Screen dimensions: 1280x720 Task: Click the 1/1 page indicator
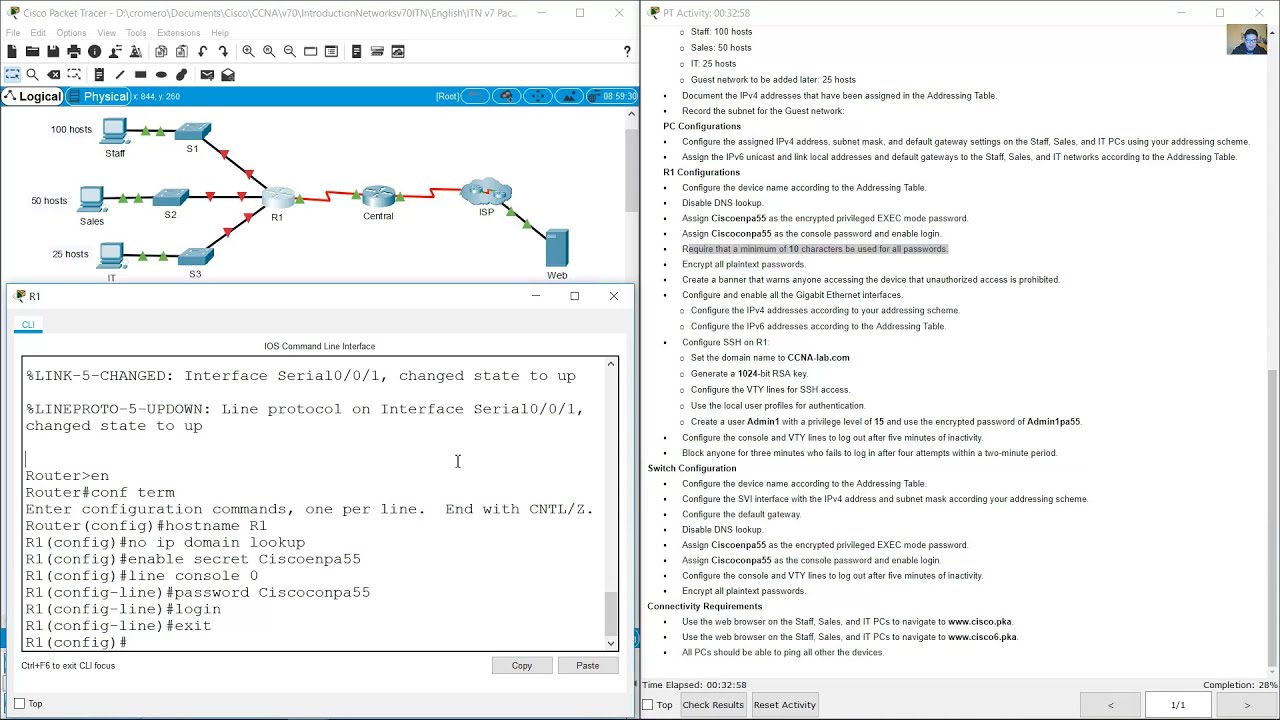click(1178, 705)
